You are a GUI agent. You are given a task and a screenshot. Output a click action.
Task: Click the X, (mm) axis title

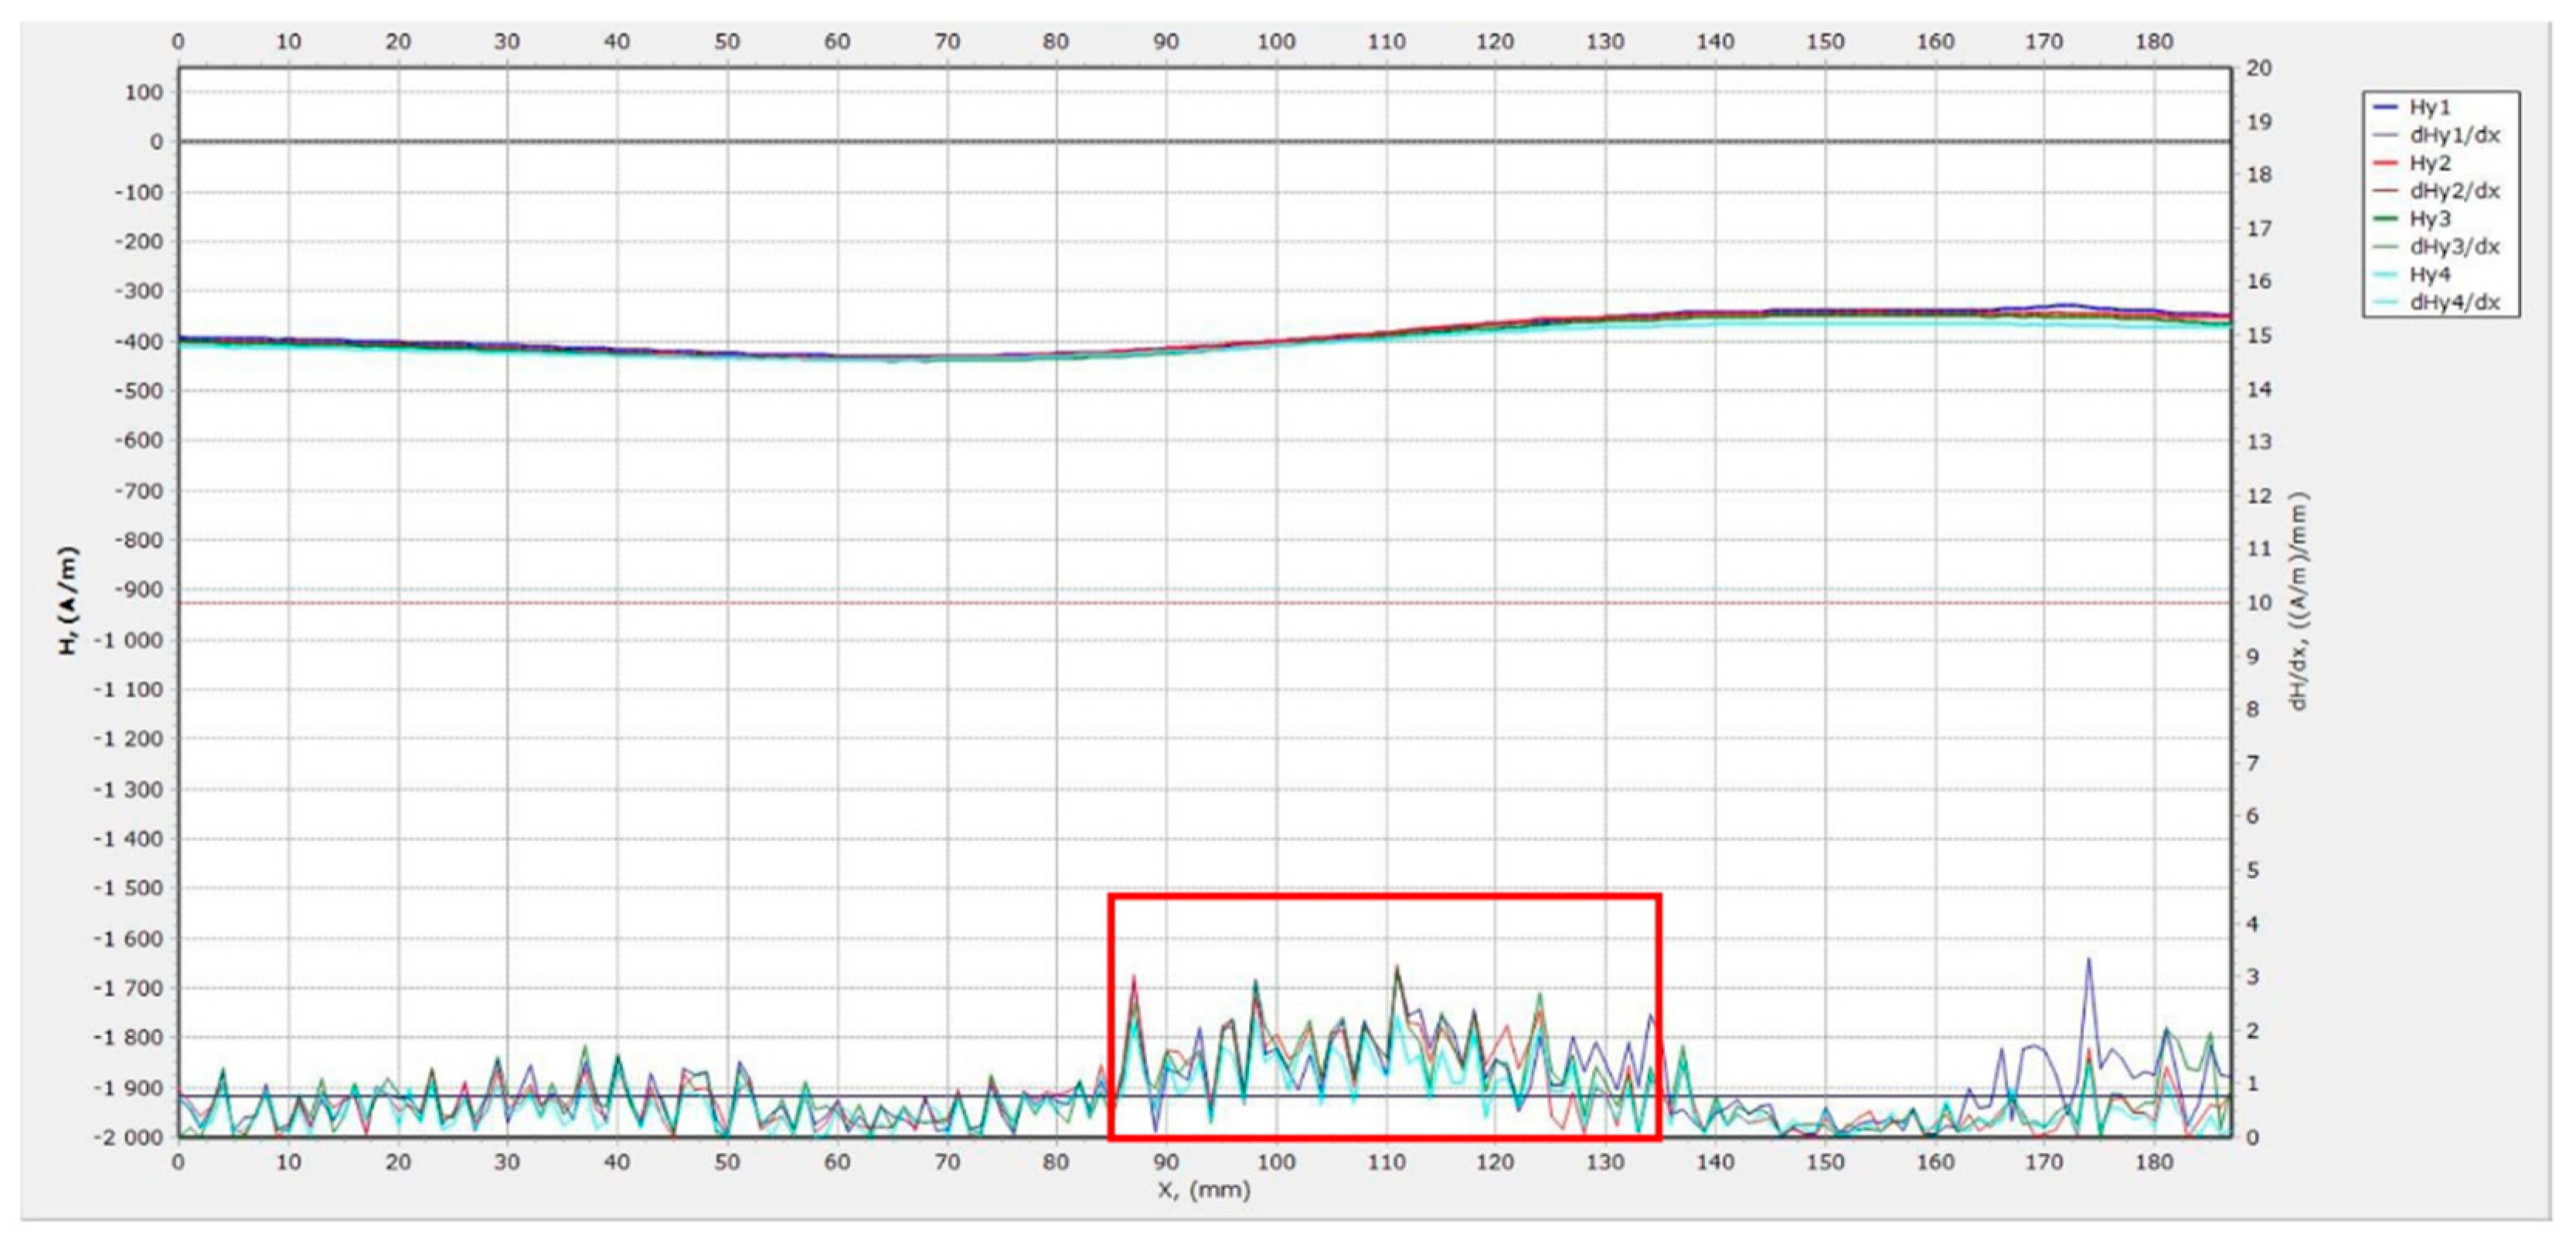tap(1203, 1191)
